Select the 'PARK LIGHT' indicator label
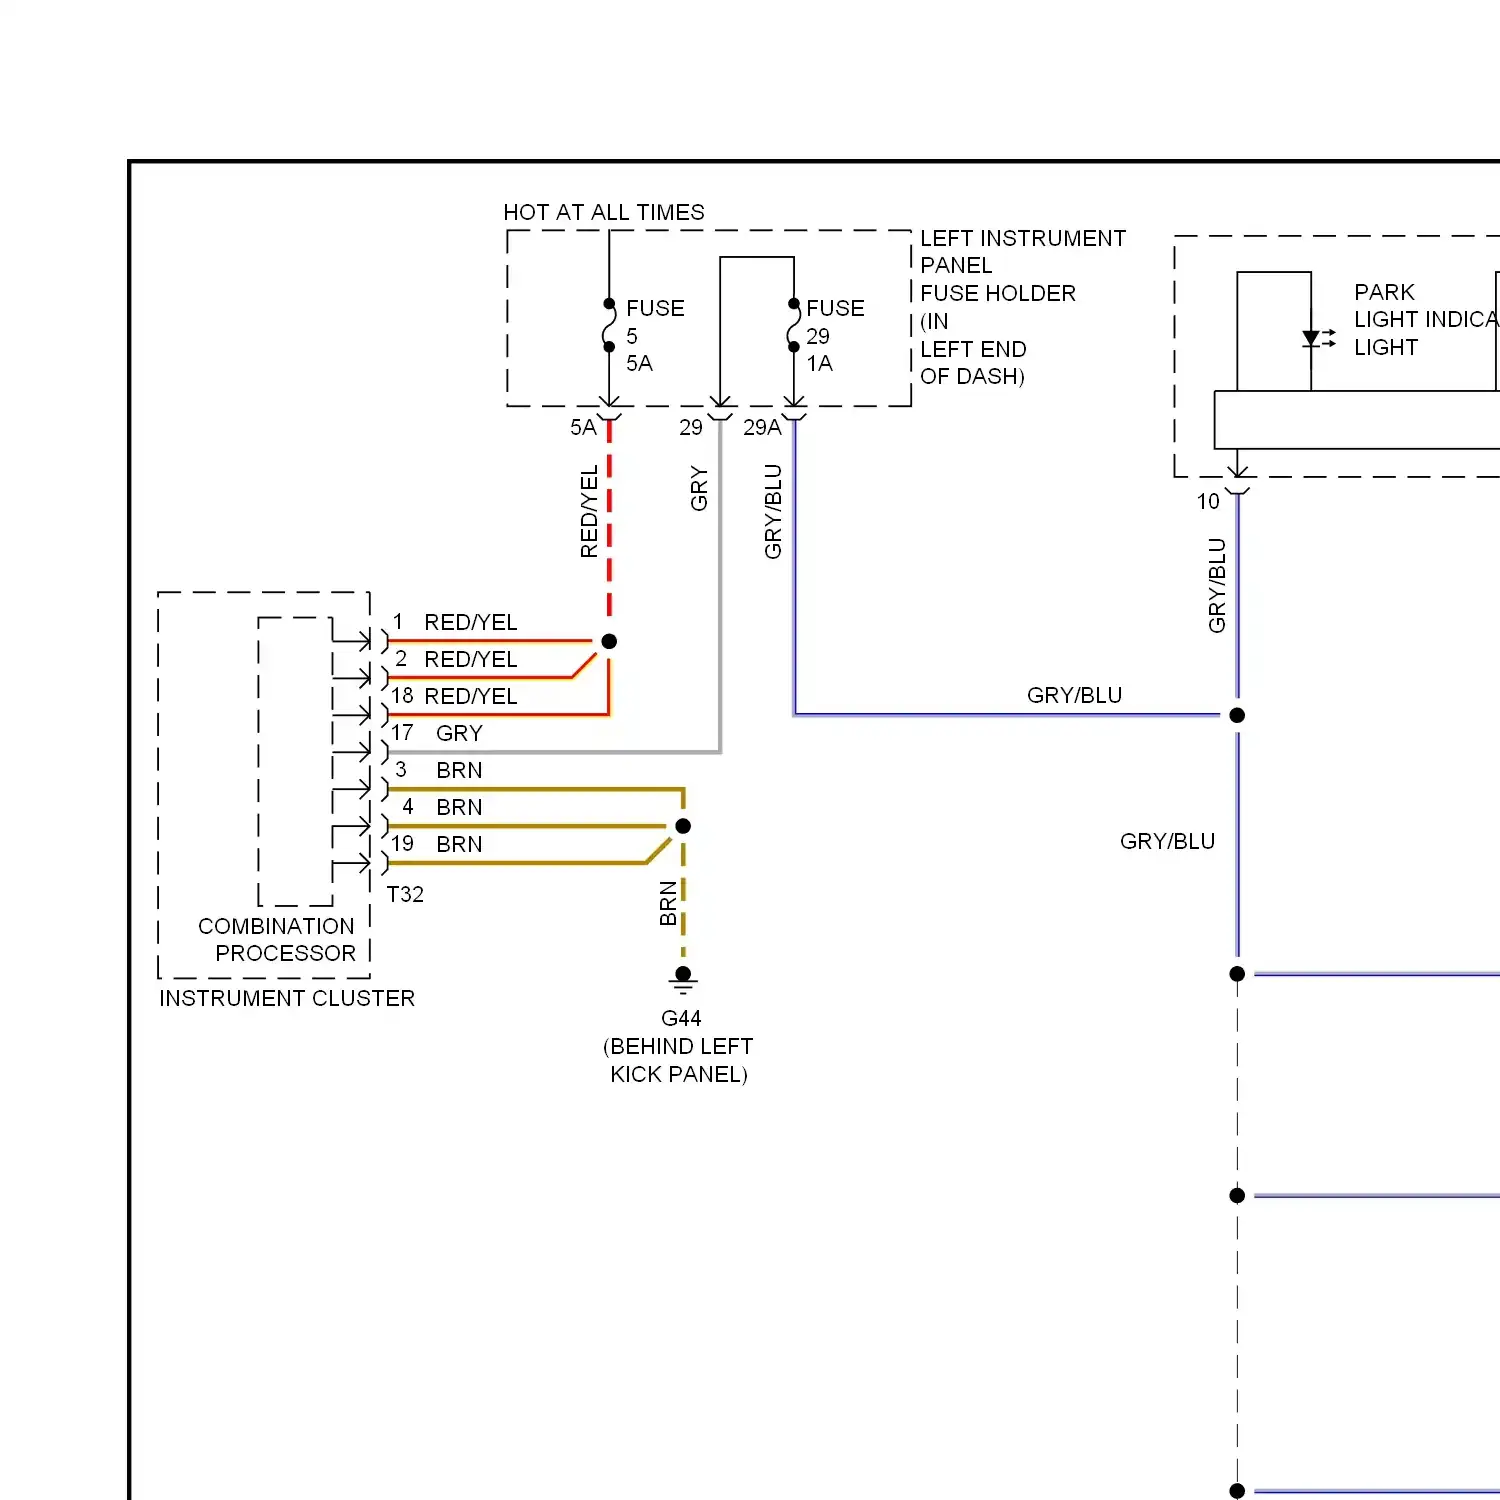 pyautogui.click(x=1426, y=320)
